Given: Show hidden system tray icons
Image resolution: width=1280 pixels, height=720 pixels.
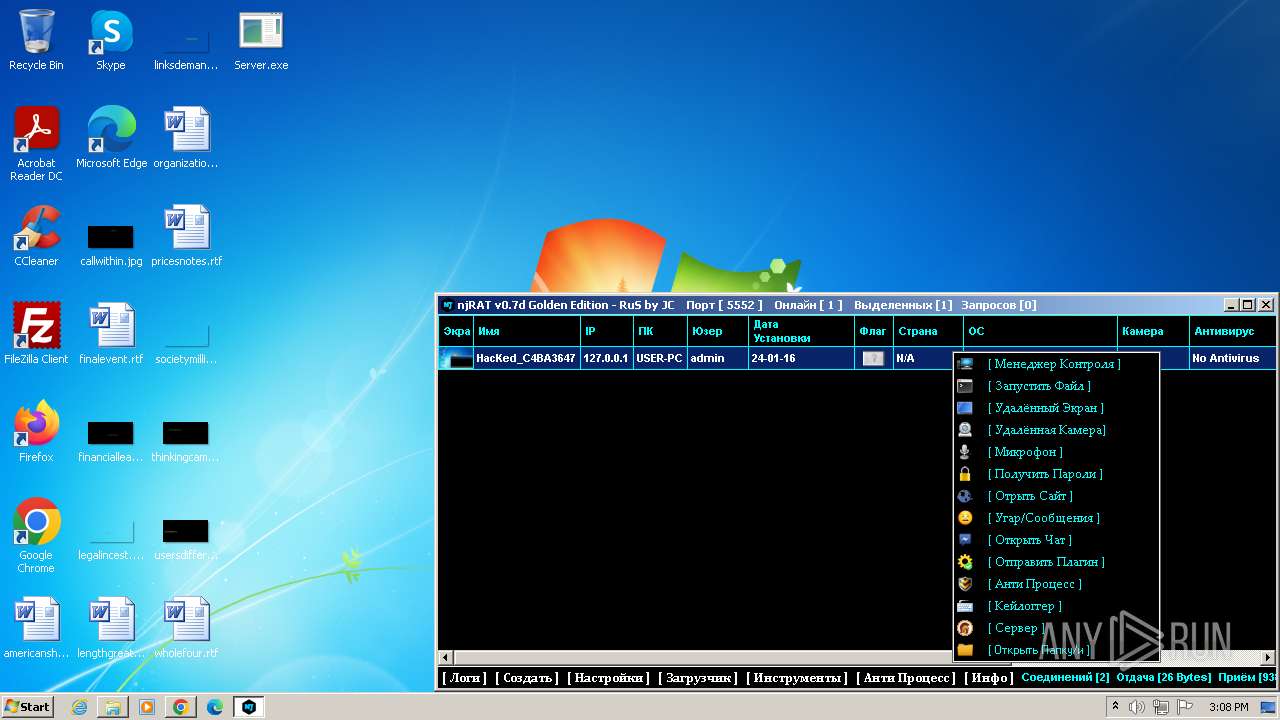Looking at the screenshot, I should click(x=1115, y=706).
